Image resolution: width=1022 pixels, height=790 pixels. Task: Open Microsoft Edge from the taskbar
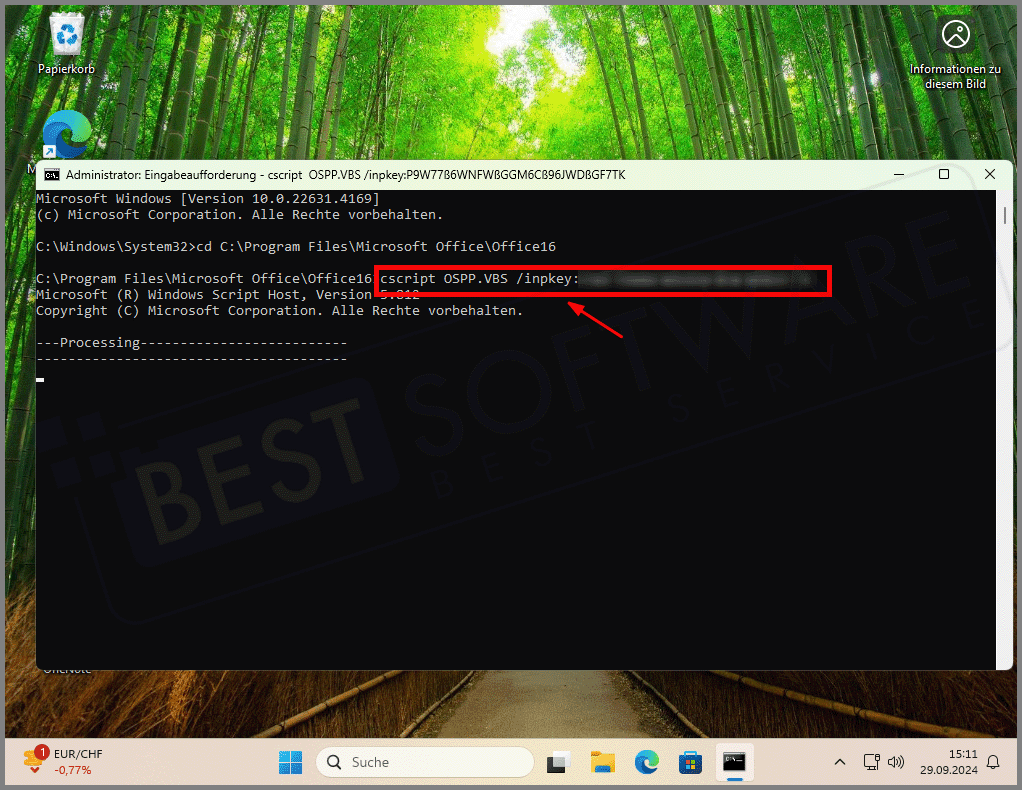coord(647,762)
